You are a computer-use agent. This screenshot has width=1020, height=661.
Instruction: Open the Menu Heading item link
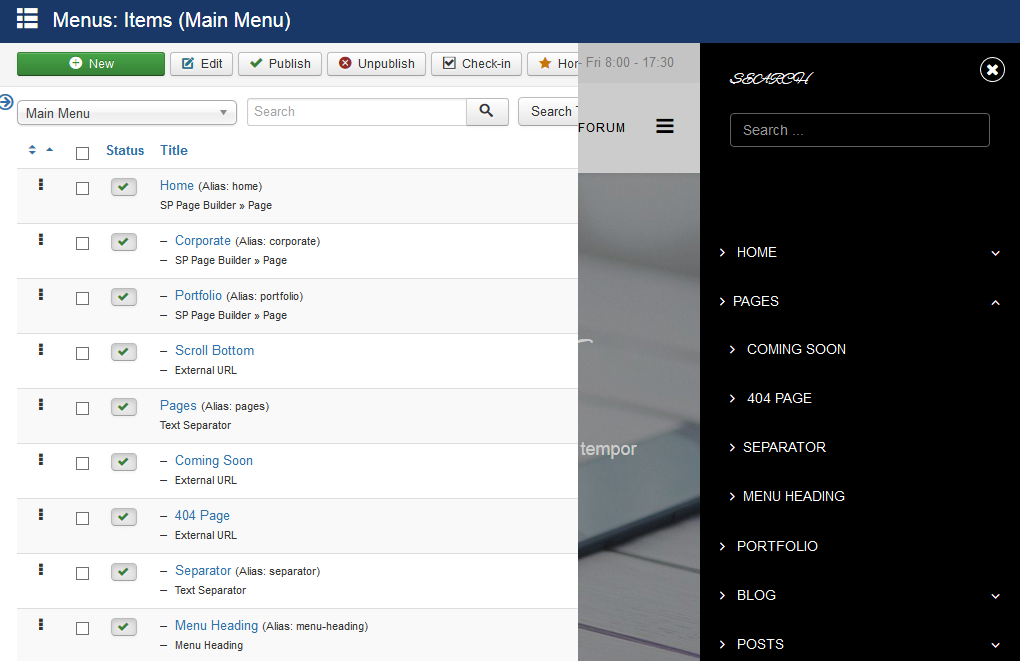tap(217, 625)
